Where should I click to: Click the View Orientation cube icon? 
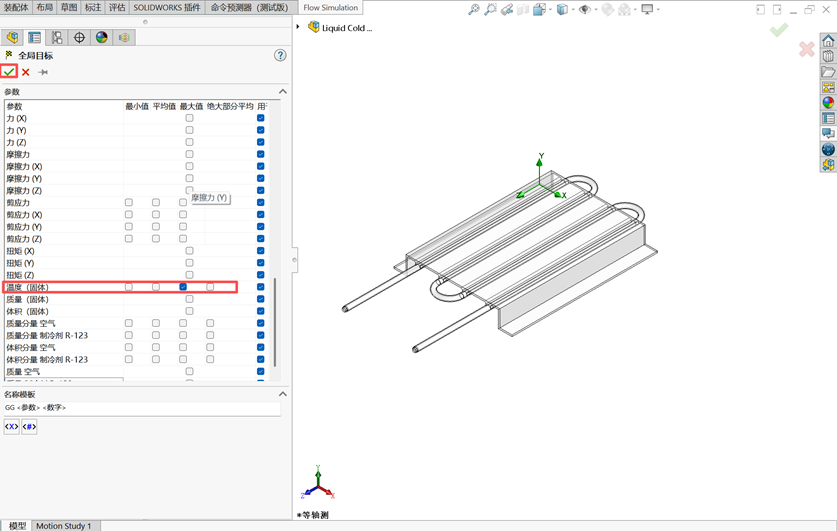(539, 9)
